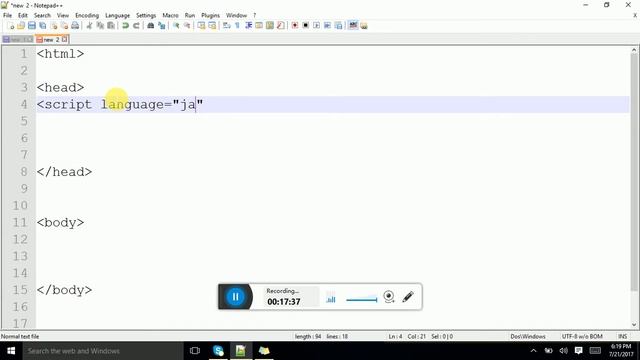Expand the system tray hidden icons chevron
The image size is (640, 360).
pos(533,351)
